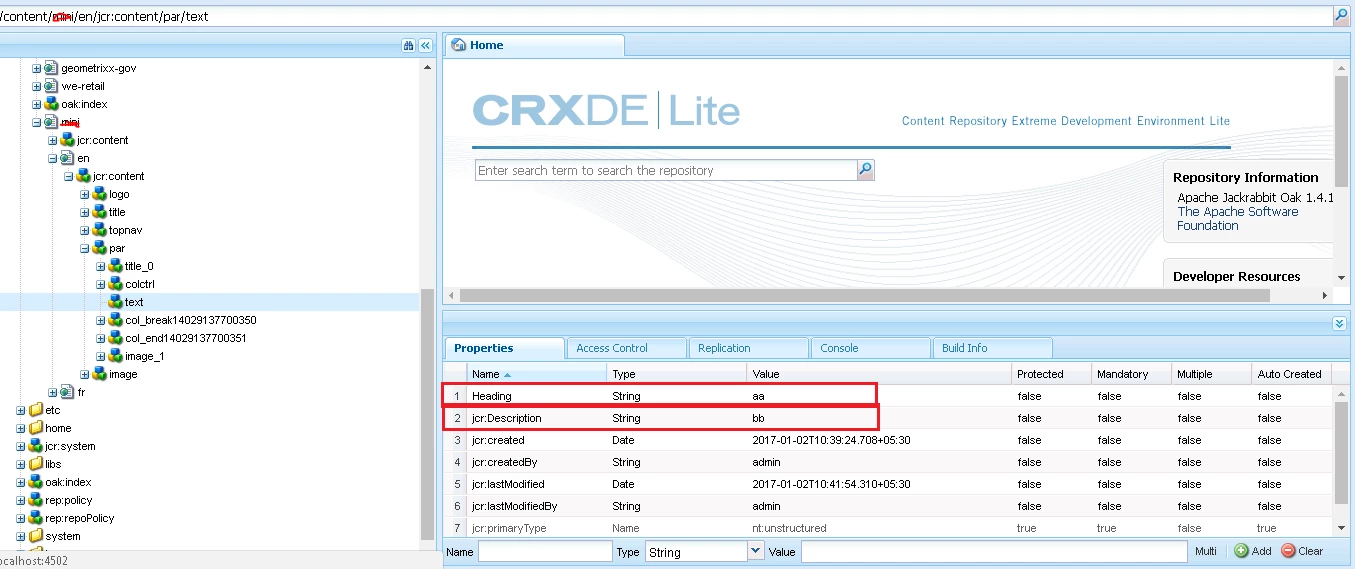Expand the geometrixx-gov tree node
1355x569 pixels.
(37, 68)
